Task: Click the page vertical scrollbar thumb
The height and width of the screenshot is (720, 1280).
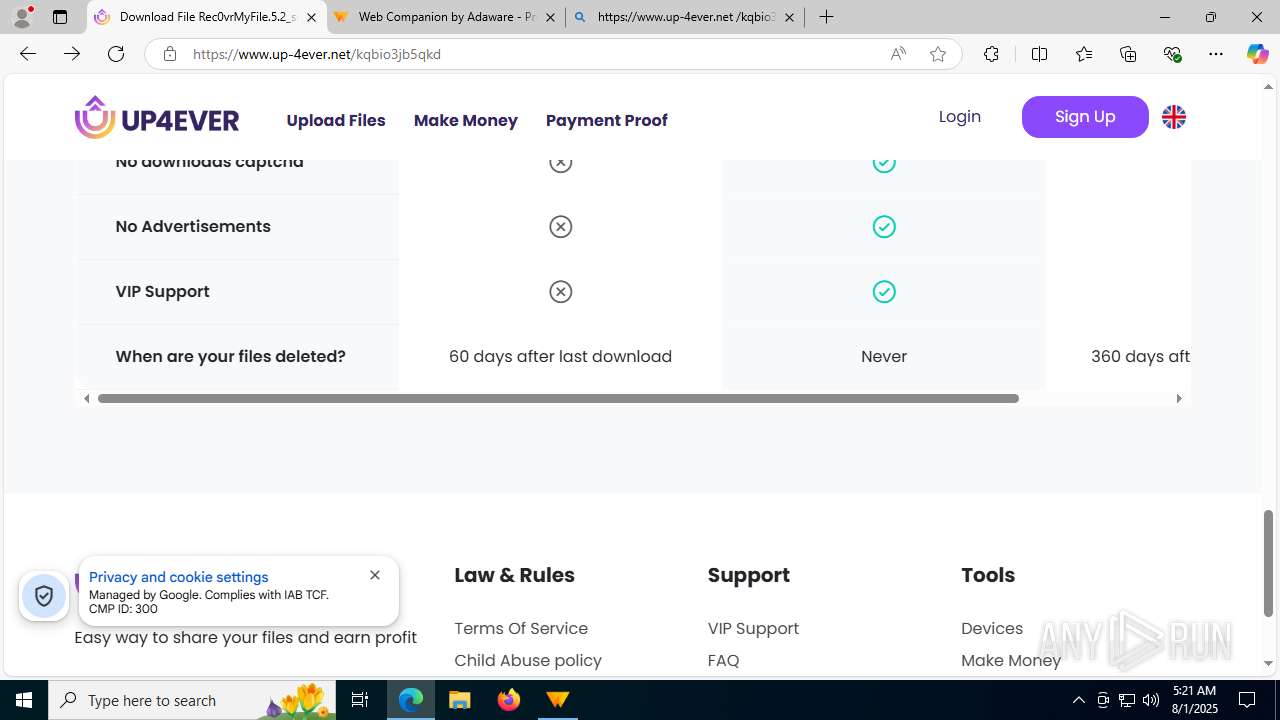Action: tap(1269, 563)
